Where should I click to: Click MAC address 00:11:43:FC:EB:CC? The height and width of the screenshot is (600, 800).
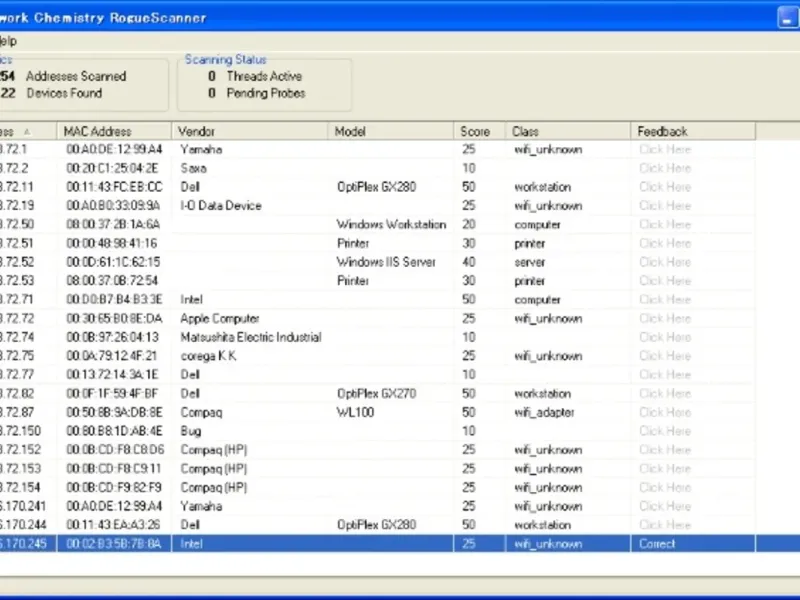tap(114, 187)
